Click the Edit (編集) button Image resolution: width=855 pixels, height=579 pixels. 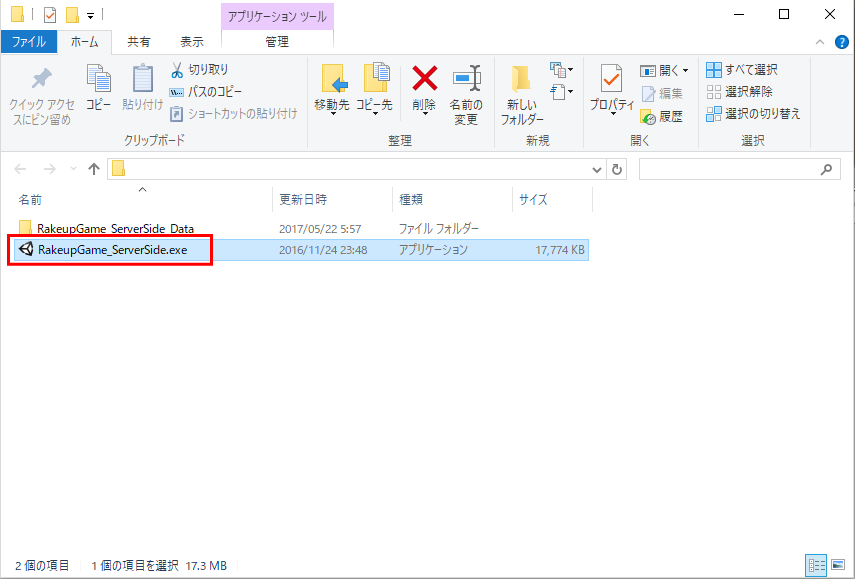pos(662,93)
